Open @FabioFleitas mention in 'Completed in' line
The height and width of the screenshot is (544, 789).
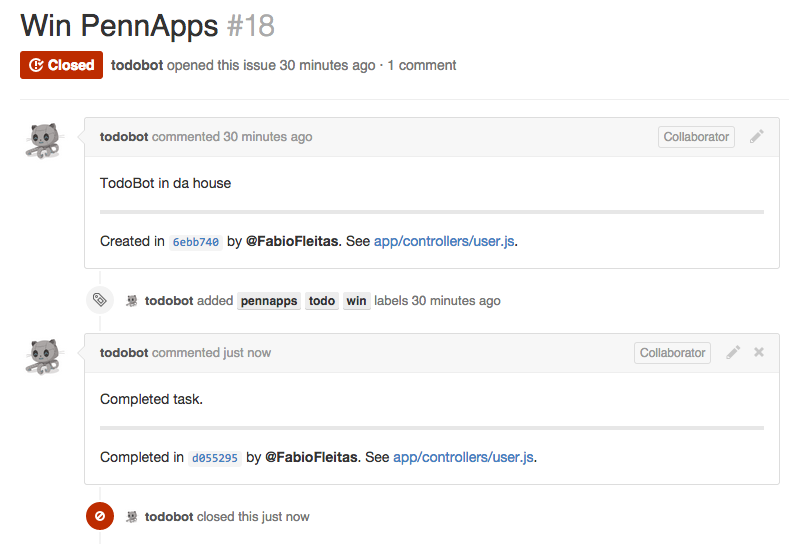point(312,457)
